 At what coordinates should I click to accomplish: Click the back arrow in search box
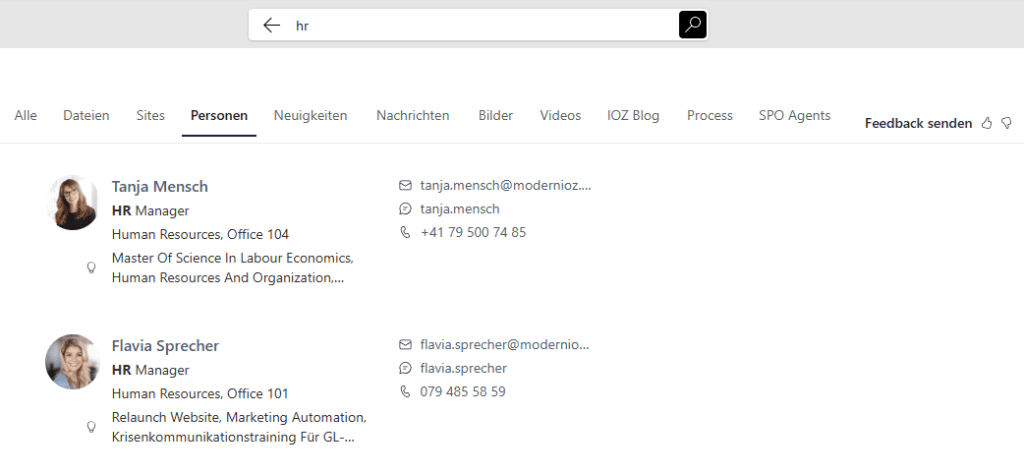pyautogui.click(x=271, y=25)
